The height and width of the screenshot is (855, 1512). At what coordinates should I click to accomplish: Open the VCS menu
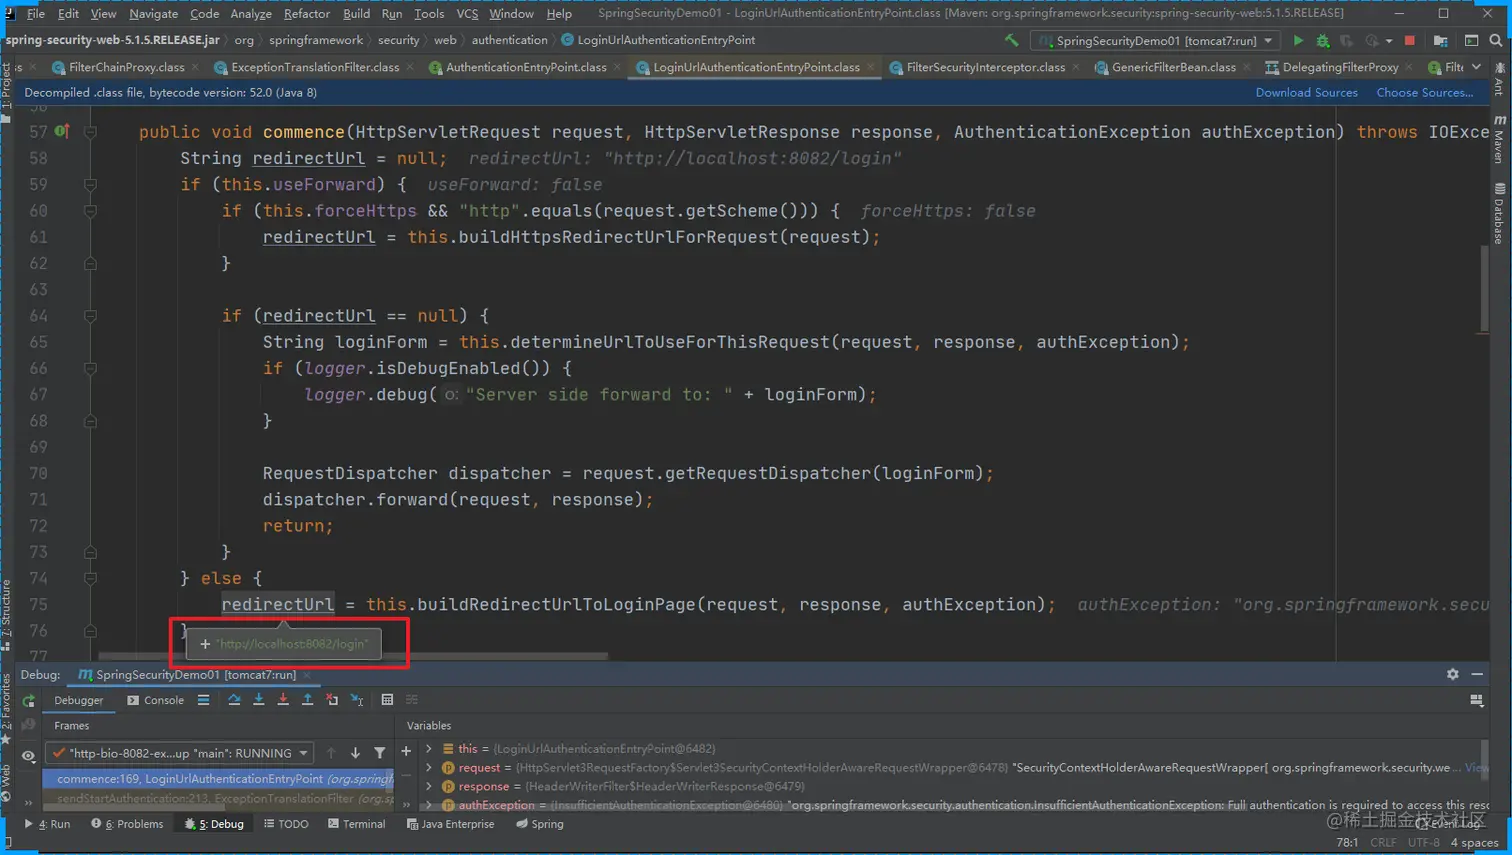[467, 14]
